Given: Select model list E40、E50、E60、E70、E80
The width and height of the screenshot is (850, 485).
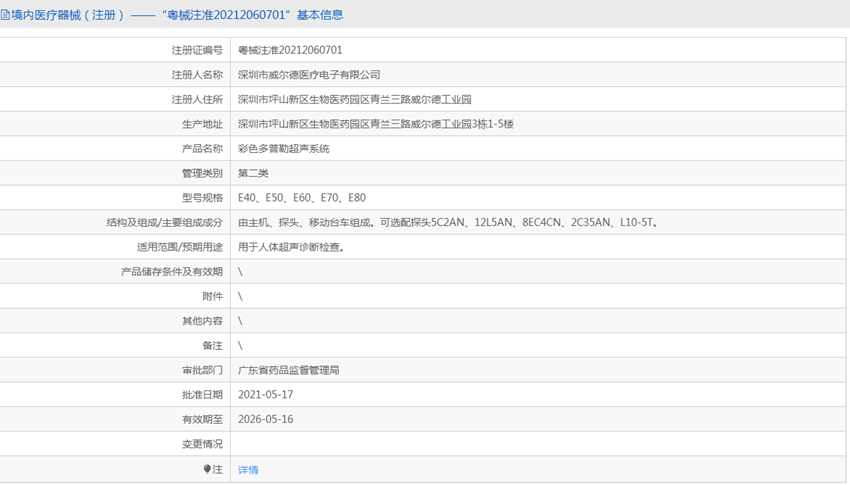Looking at the screenshot, I should (302, 198).
